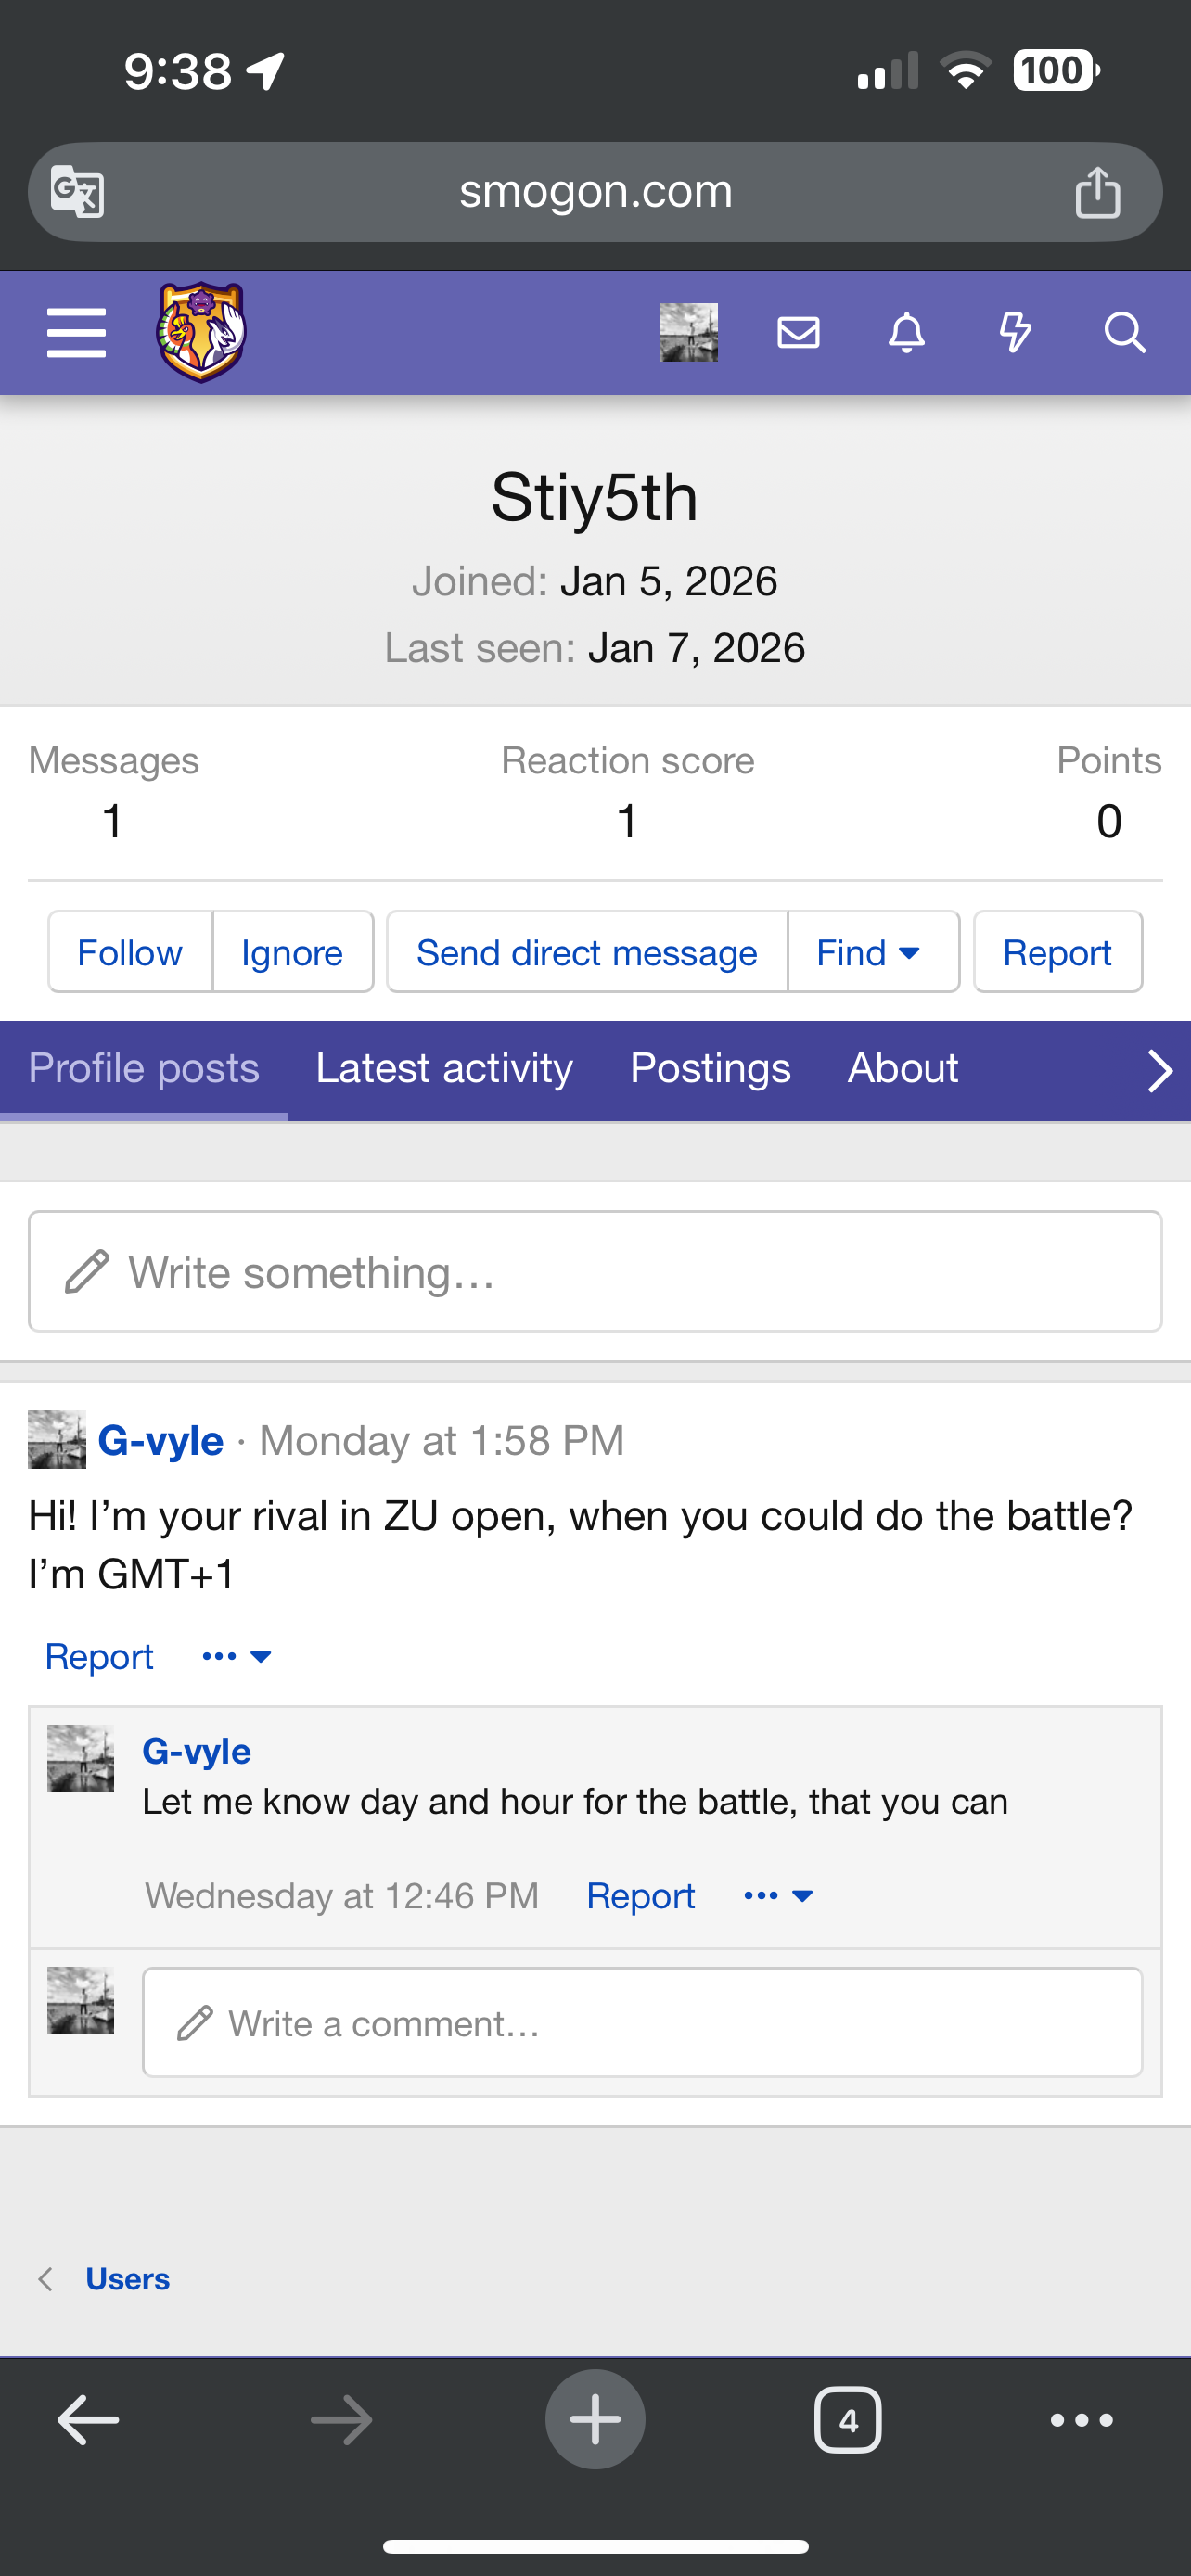Tap the translate page icon
The width and height of the screenshot is (1191, 2576).
point(77,191)
